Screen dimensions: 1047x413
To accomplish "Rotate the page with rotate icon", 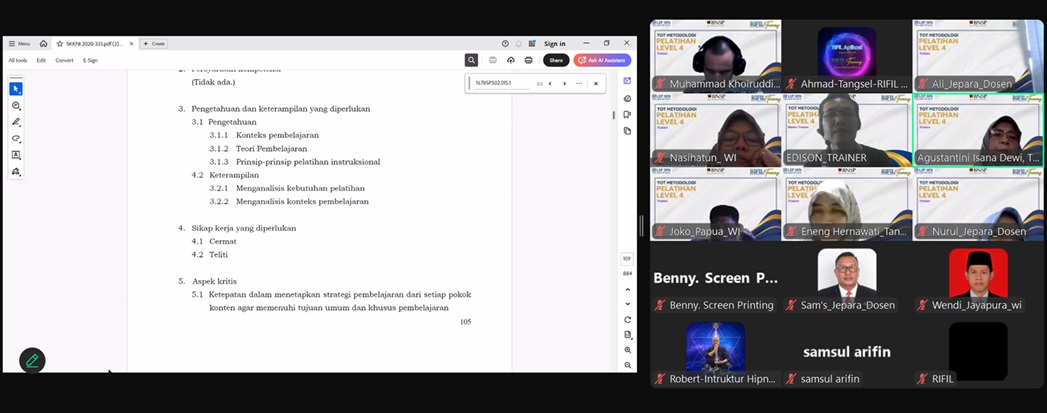I will (627, 320).
